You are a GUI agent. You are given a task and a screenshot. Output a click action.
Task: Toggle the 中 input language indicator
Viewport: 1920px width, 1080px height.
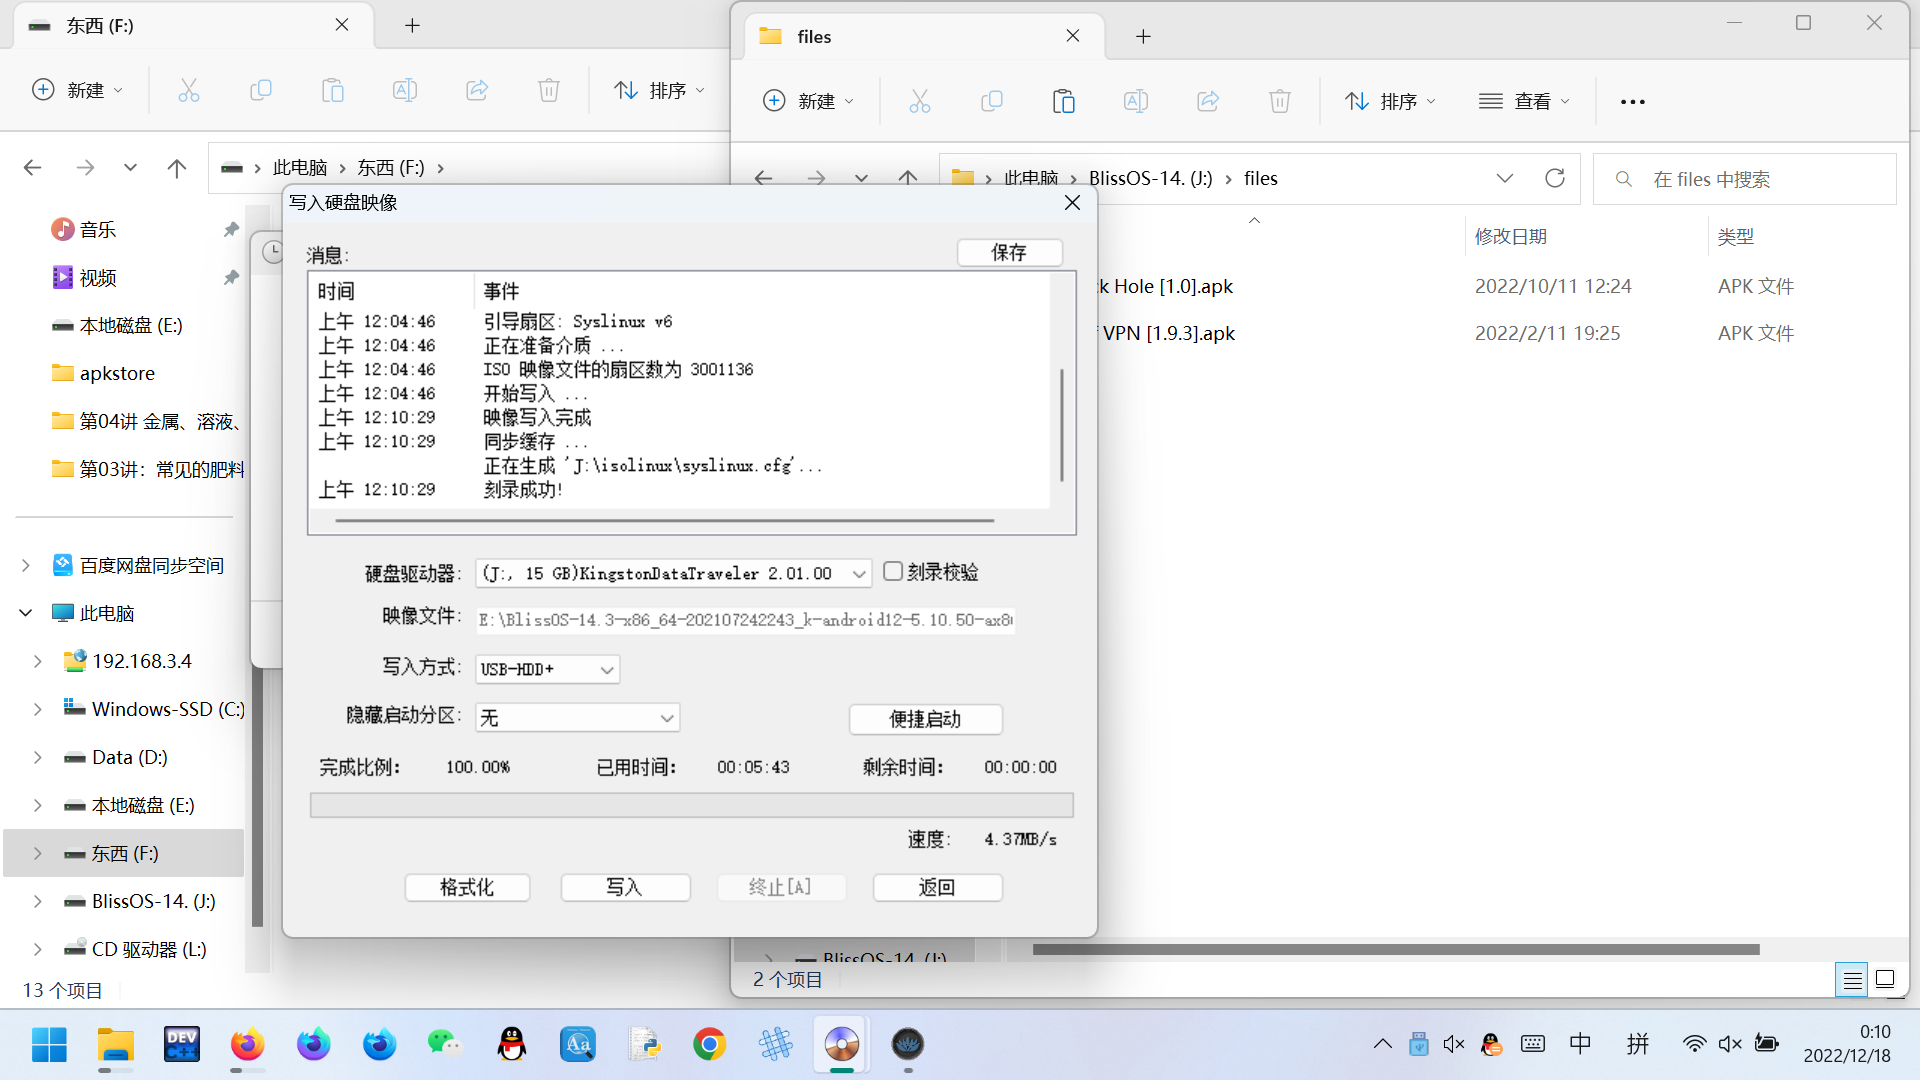(1580, 1044)
